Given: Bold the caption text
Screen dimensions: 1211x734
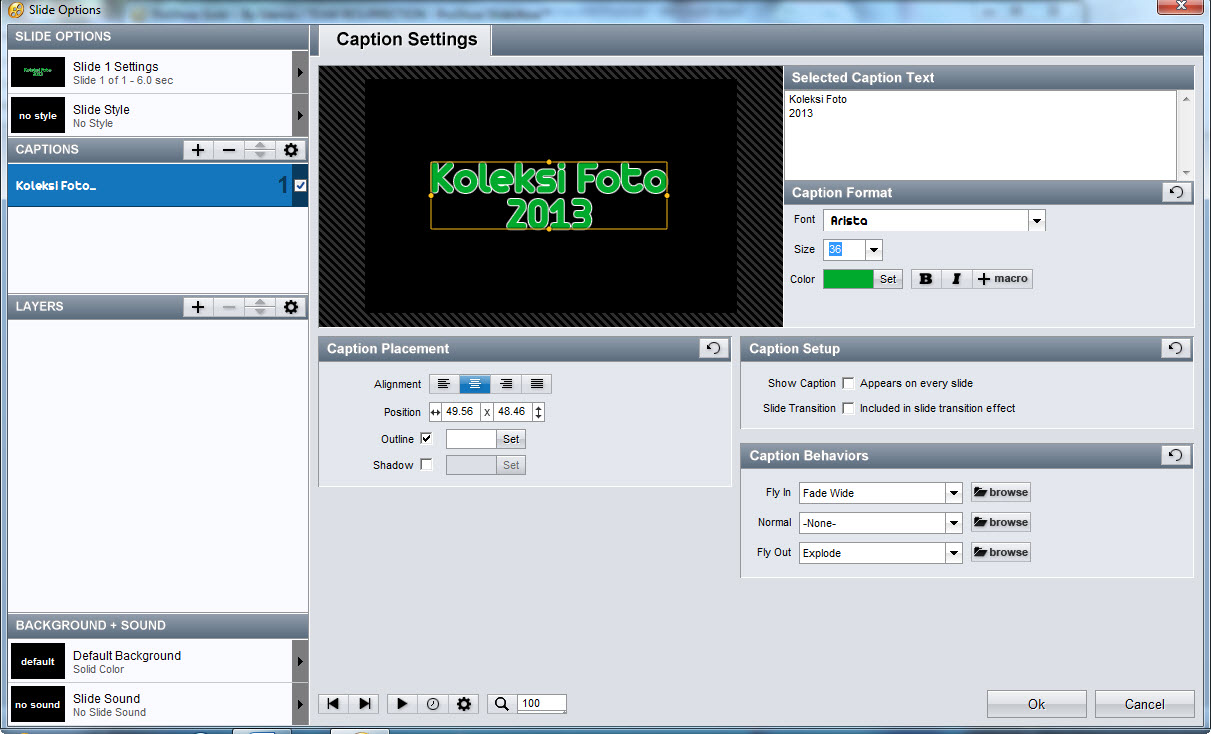Looking at the screenshot, I should tap(926, 279).
